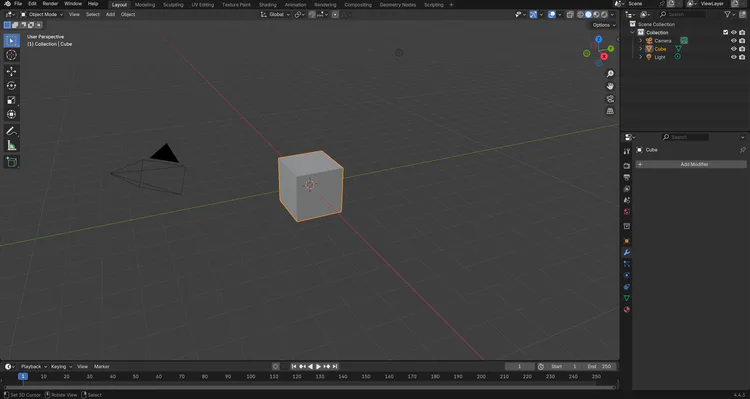750x399 pixels.
Task: Click the Cursor tool icon
Action: pos(11,55)
